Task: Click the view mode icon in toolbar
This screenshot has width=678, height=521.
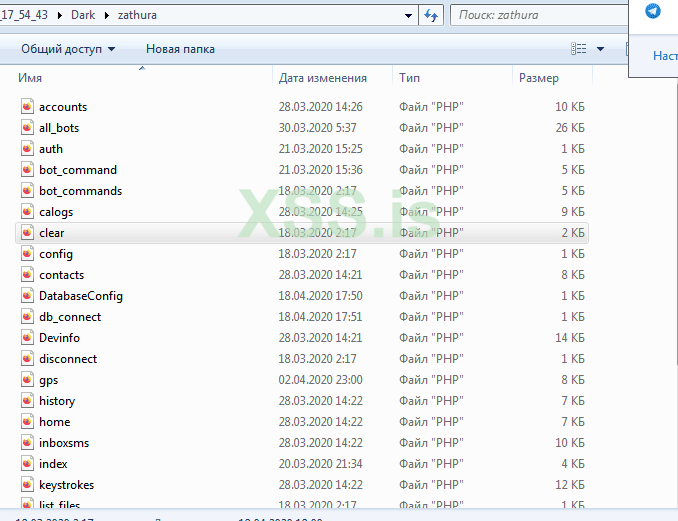Action: tap(579, 49)
